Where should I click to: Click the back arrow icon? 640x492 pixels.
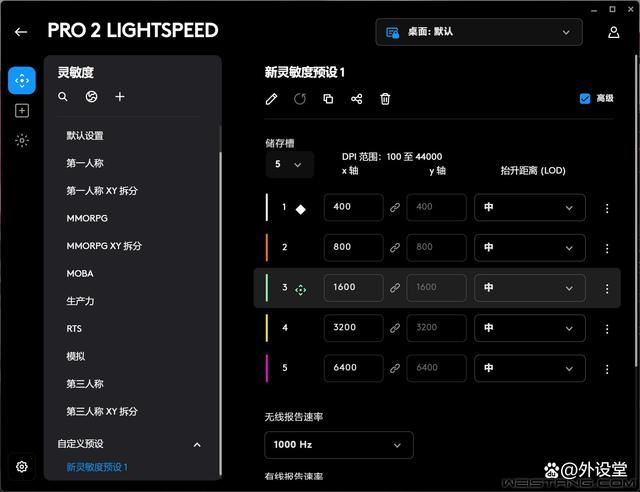click(x=21, y=32)
